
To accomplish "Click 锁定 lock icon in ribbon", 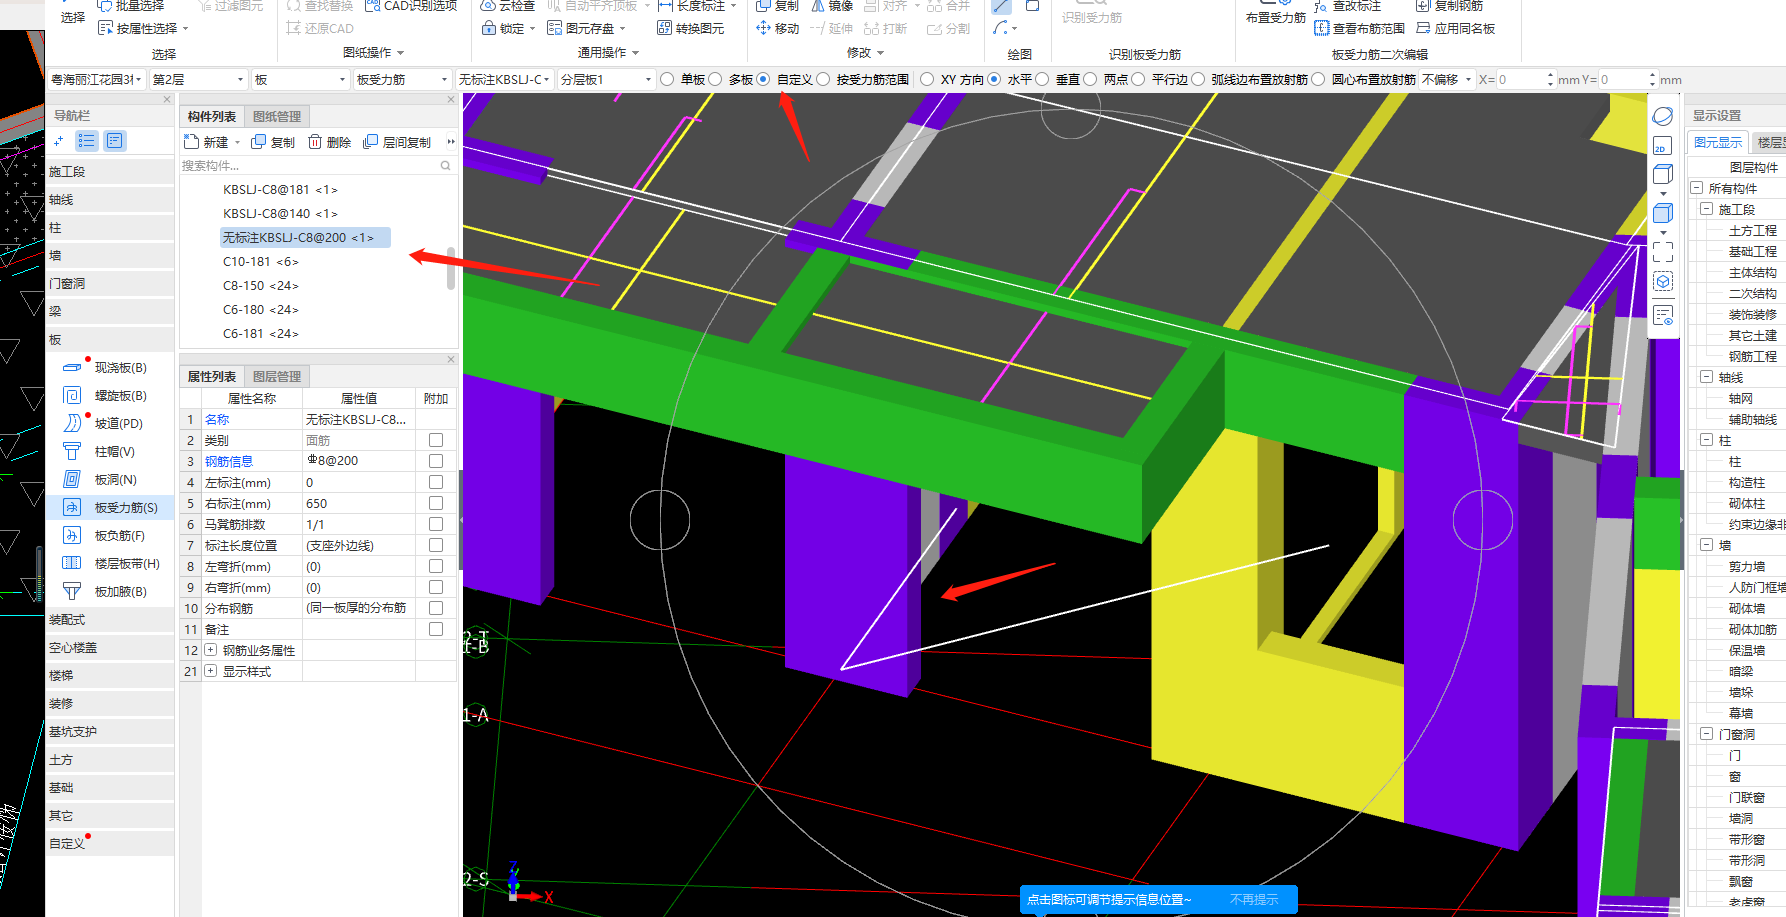I will 489,28.
